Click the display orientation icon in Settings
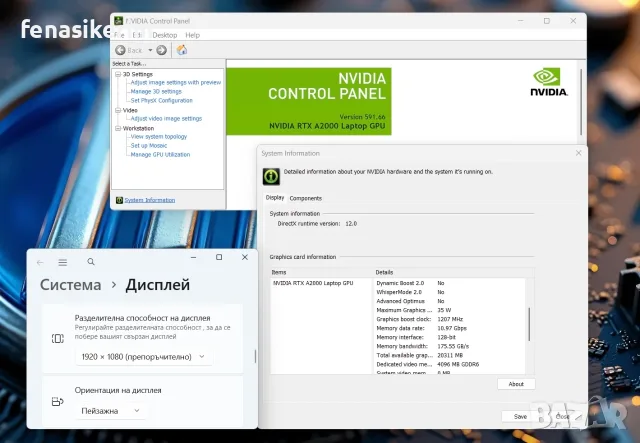640x443 pixels. click(x=58, y=402)
